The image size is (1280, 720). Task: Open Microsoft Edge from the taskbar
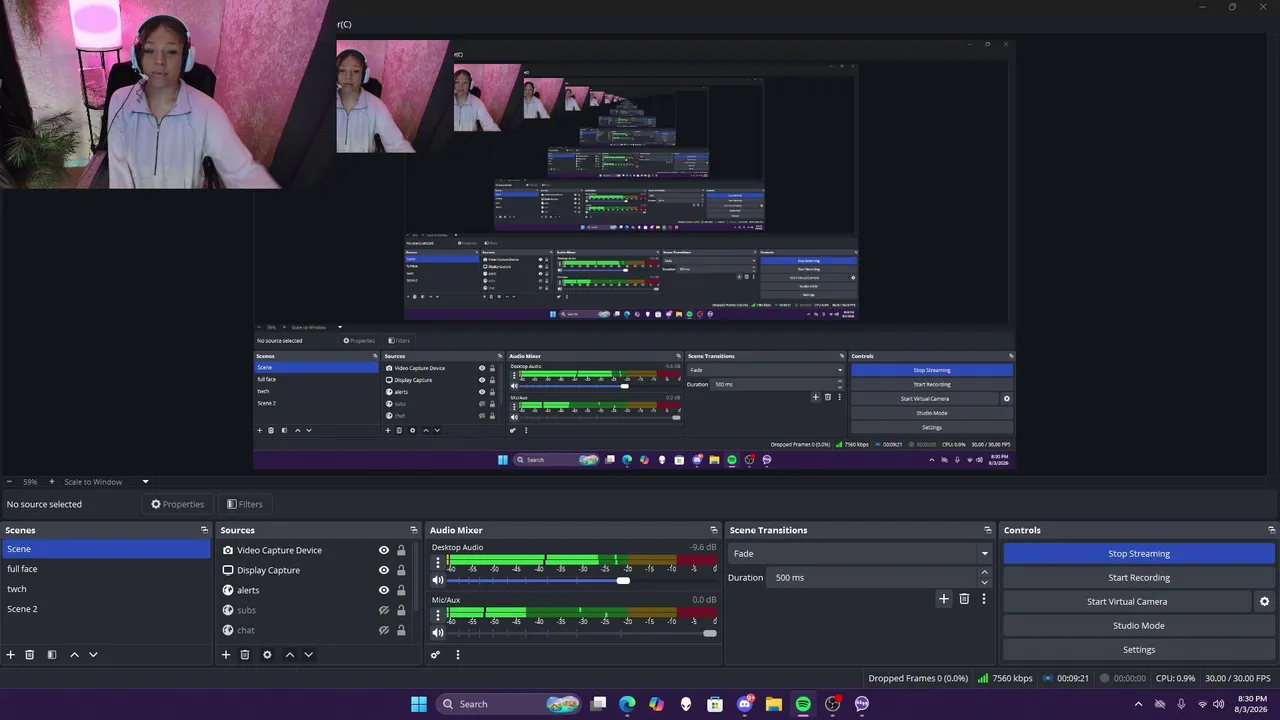627,704
